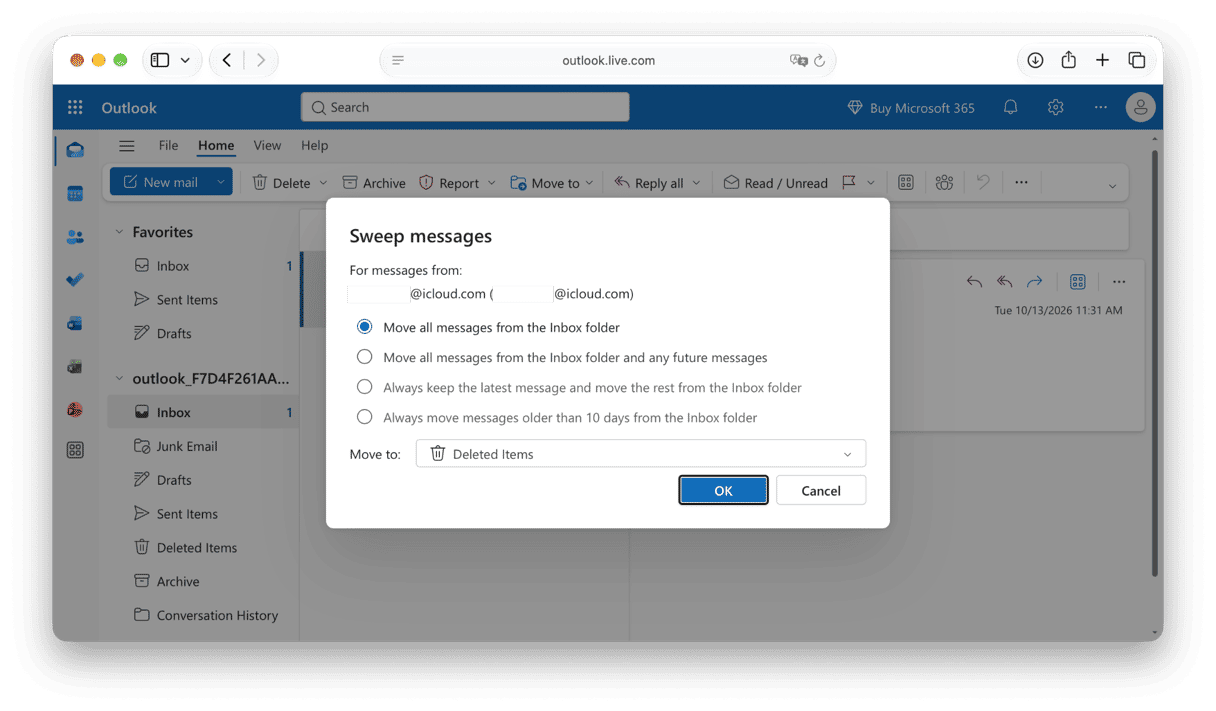The height and width of the screenshot is (711, 1216).
Task: Open the Move to Deleted Items dropdown
Action: pos(641,454)
